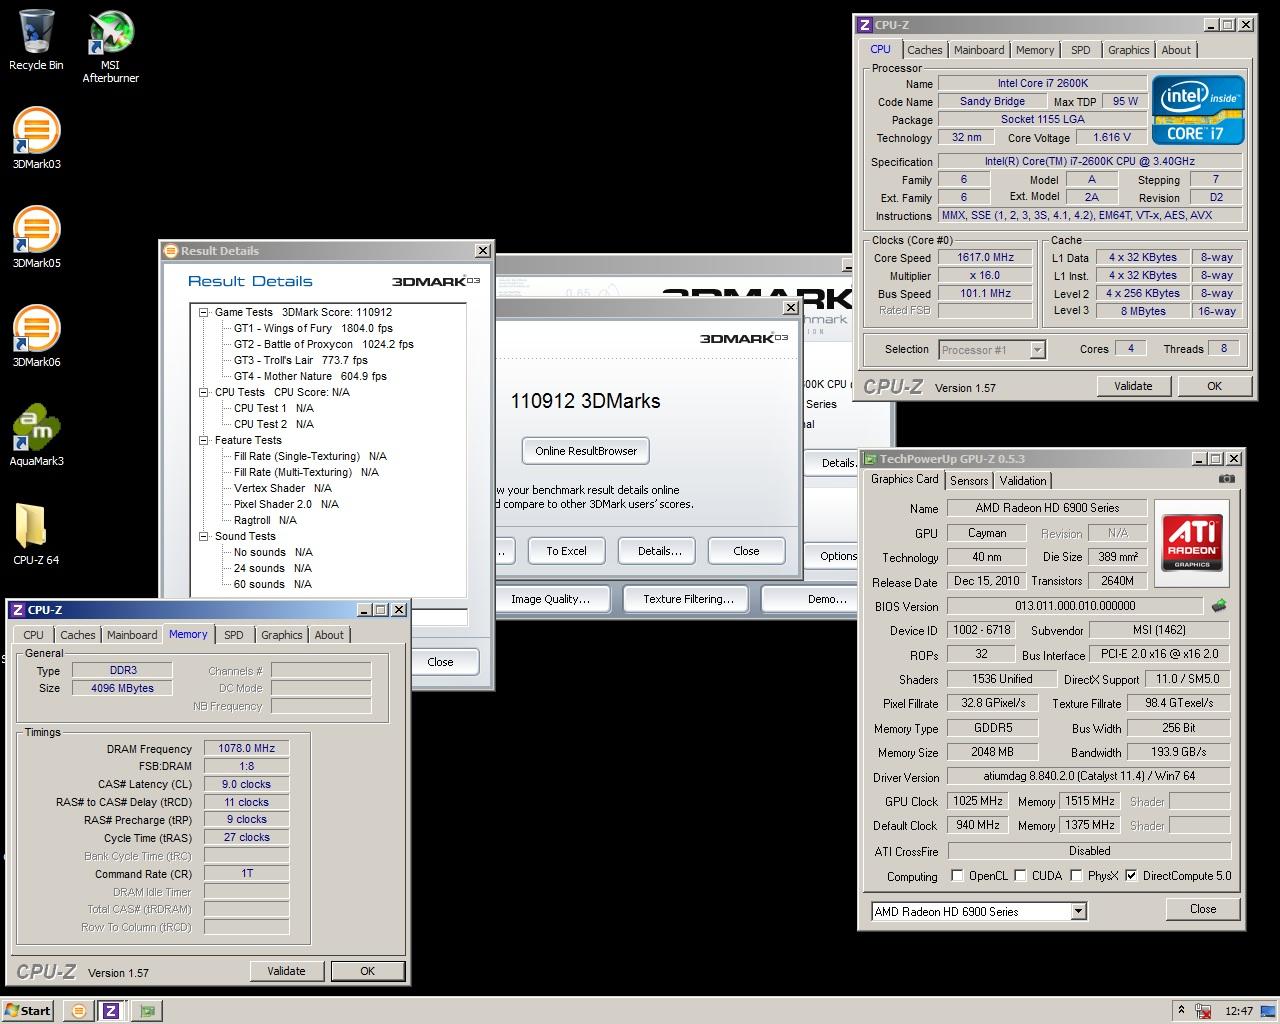Click Close in the Result Details window
This screenshot has width=1280, height=1024.
pos(440,662)
